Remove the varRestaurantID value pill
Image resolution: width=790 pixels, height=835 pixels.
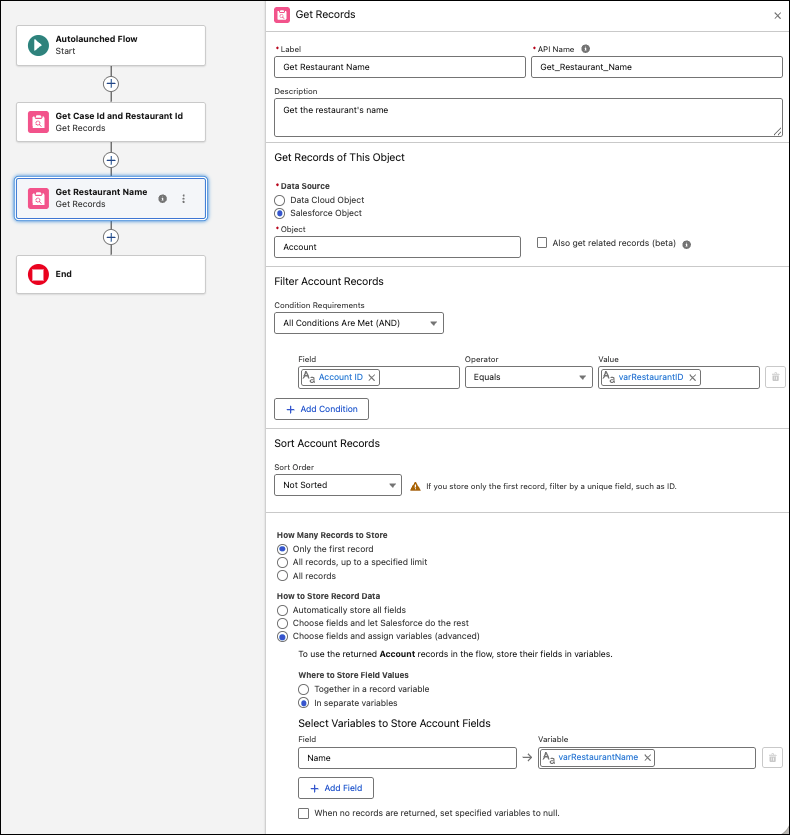(x=692, y=377)
